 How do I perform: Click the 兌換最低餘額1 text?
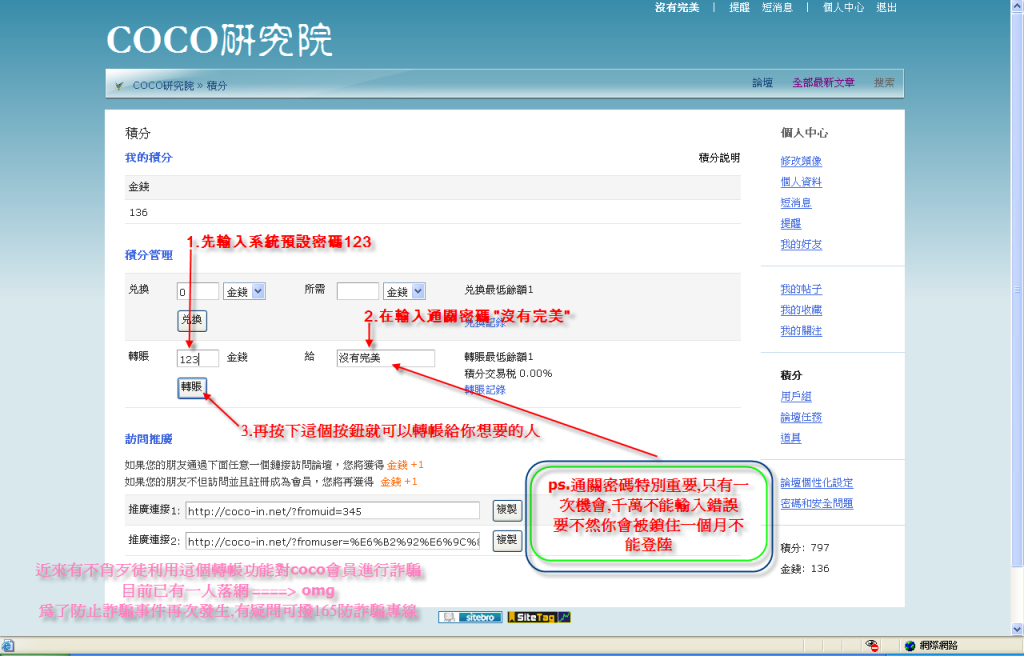(499, 289)
